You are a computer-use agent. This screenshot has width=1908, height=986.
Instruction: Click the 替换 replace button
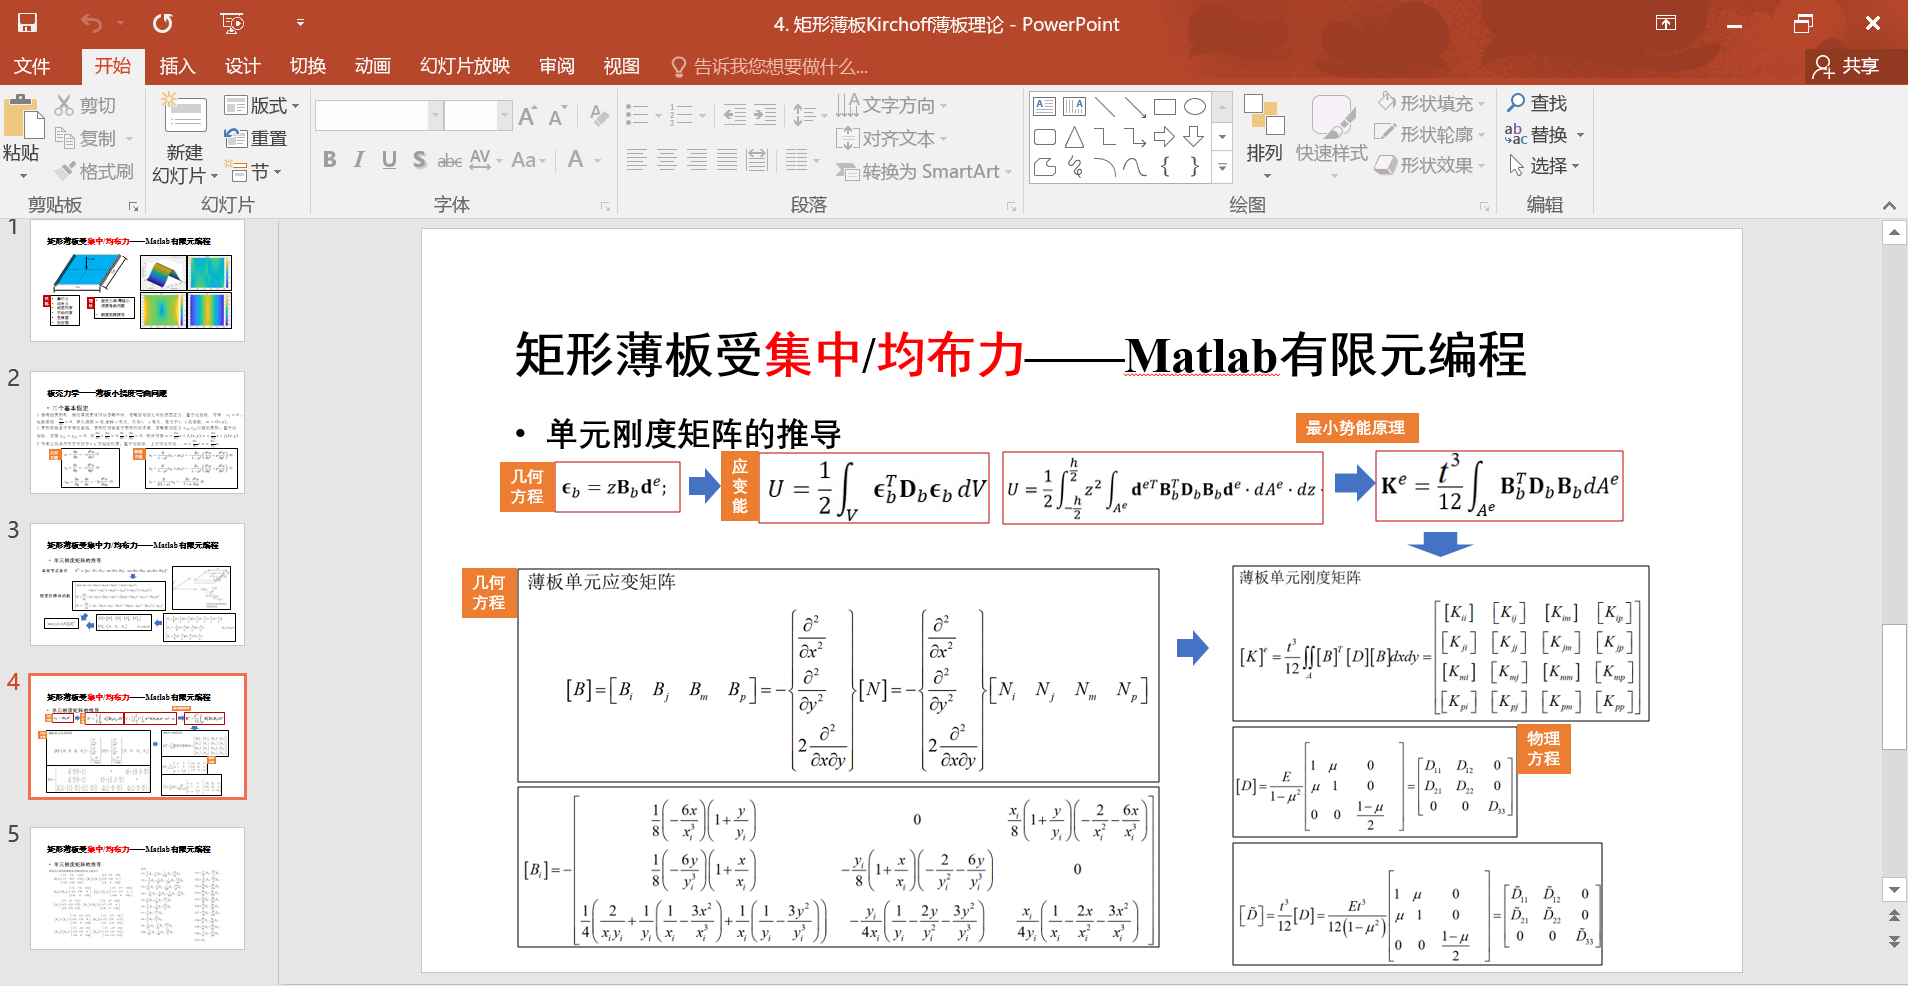pyautogui.click(x=1545, y=134)
